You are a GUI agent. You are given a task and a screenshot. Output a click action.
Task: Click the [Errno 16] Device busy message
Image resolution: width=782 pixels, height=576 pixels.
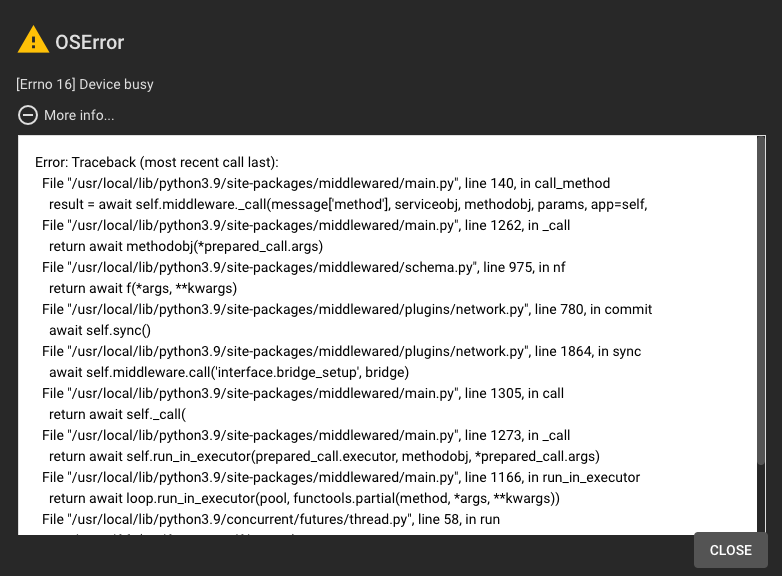click(x=85, y=84)
